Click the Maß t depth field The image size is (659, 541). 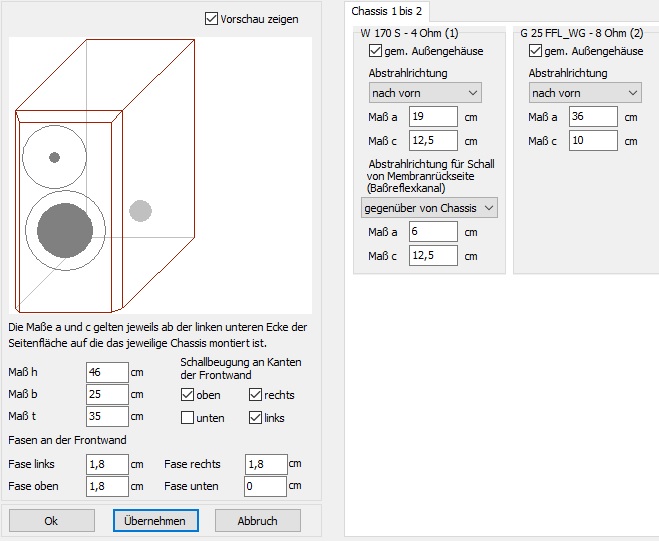107,417
